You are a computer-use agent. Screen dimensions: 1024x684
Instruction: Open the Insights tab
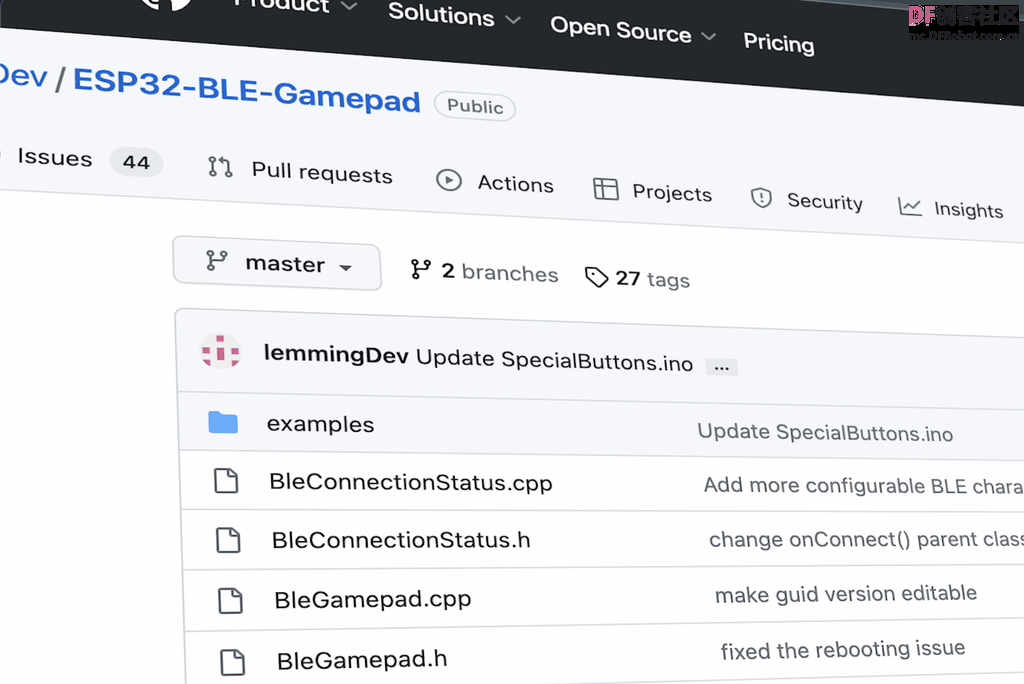tap(968, 210)
